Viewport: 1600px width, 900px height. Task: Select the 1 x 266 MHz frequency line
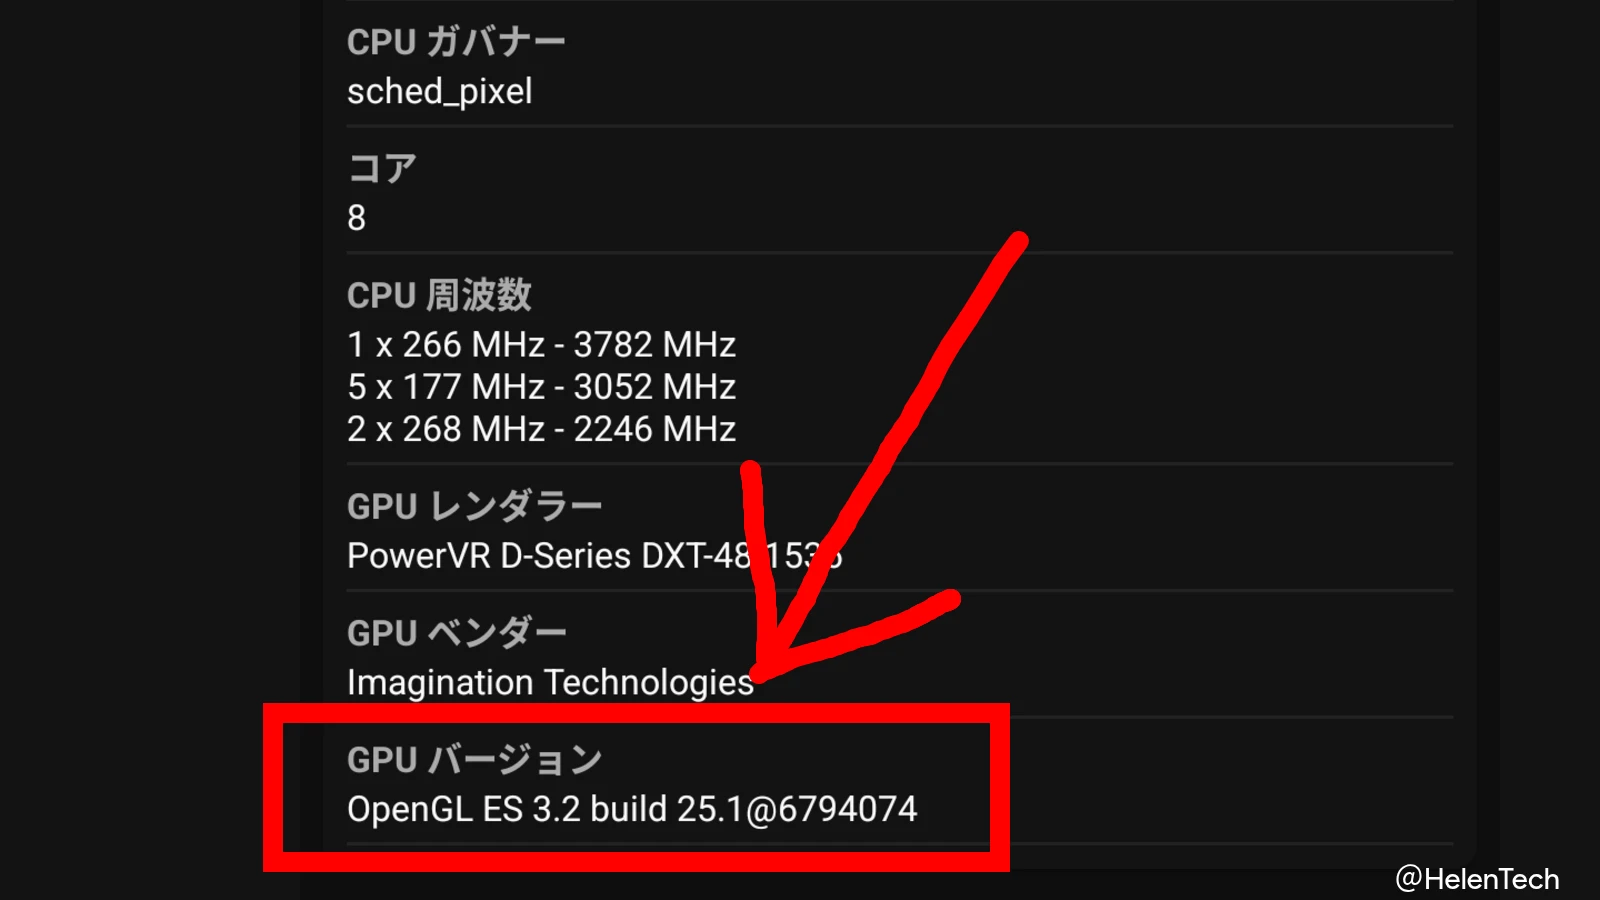point(540,344)
